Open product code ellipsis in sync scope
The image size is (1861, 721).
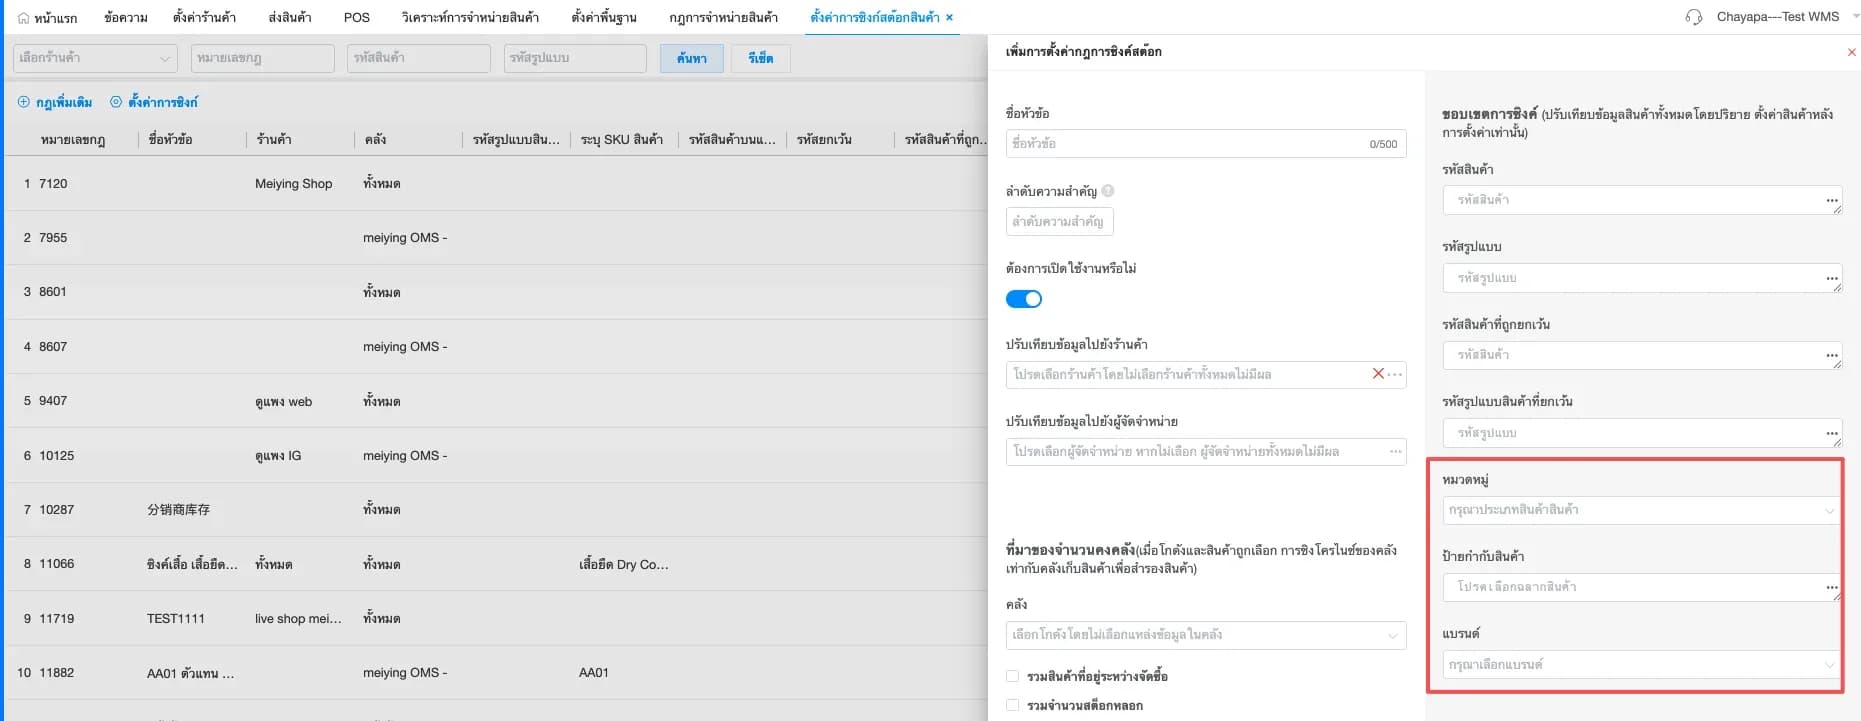[1832, 200]
